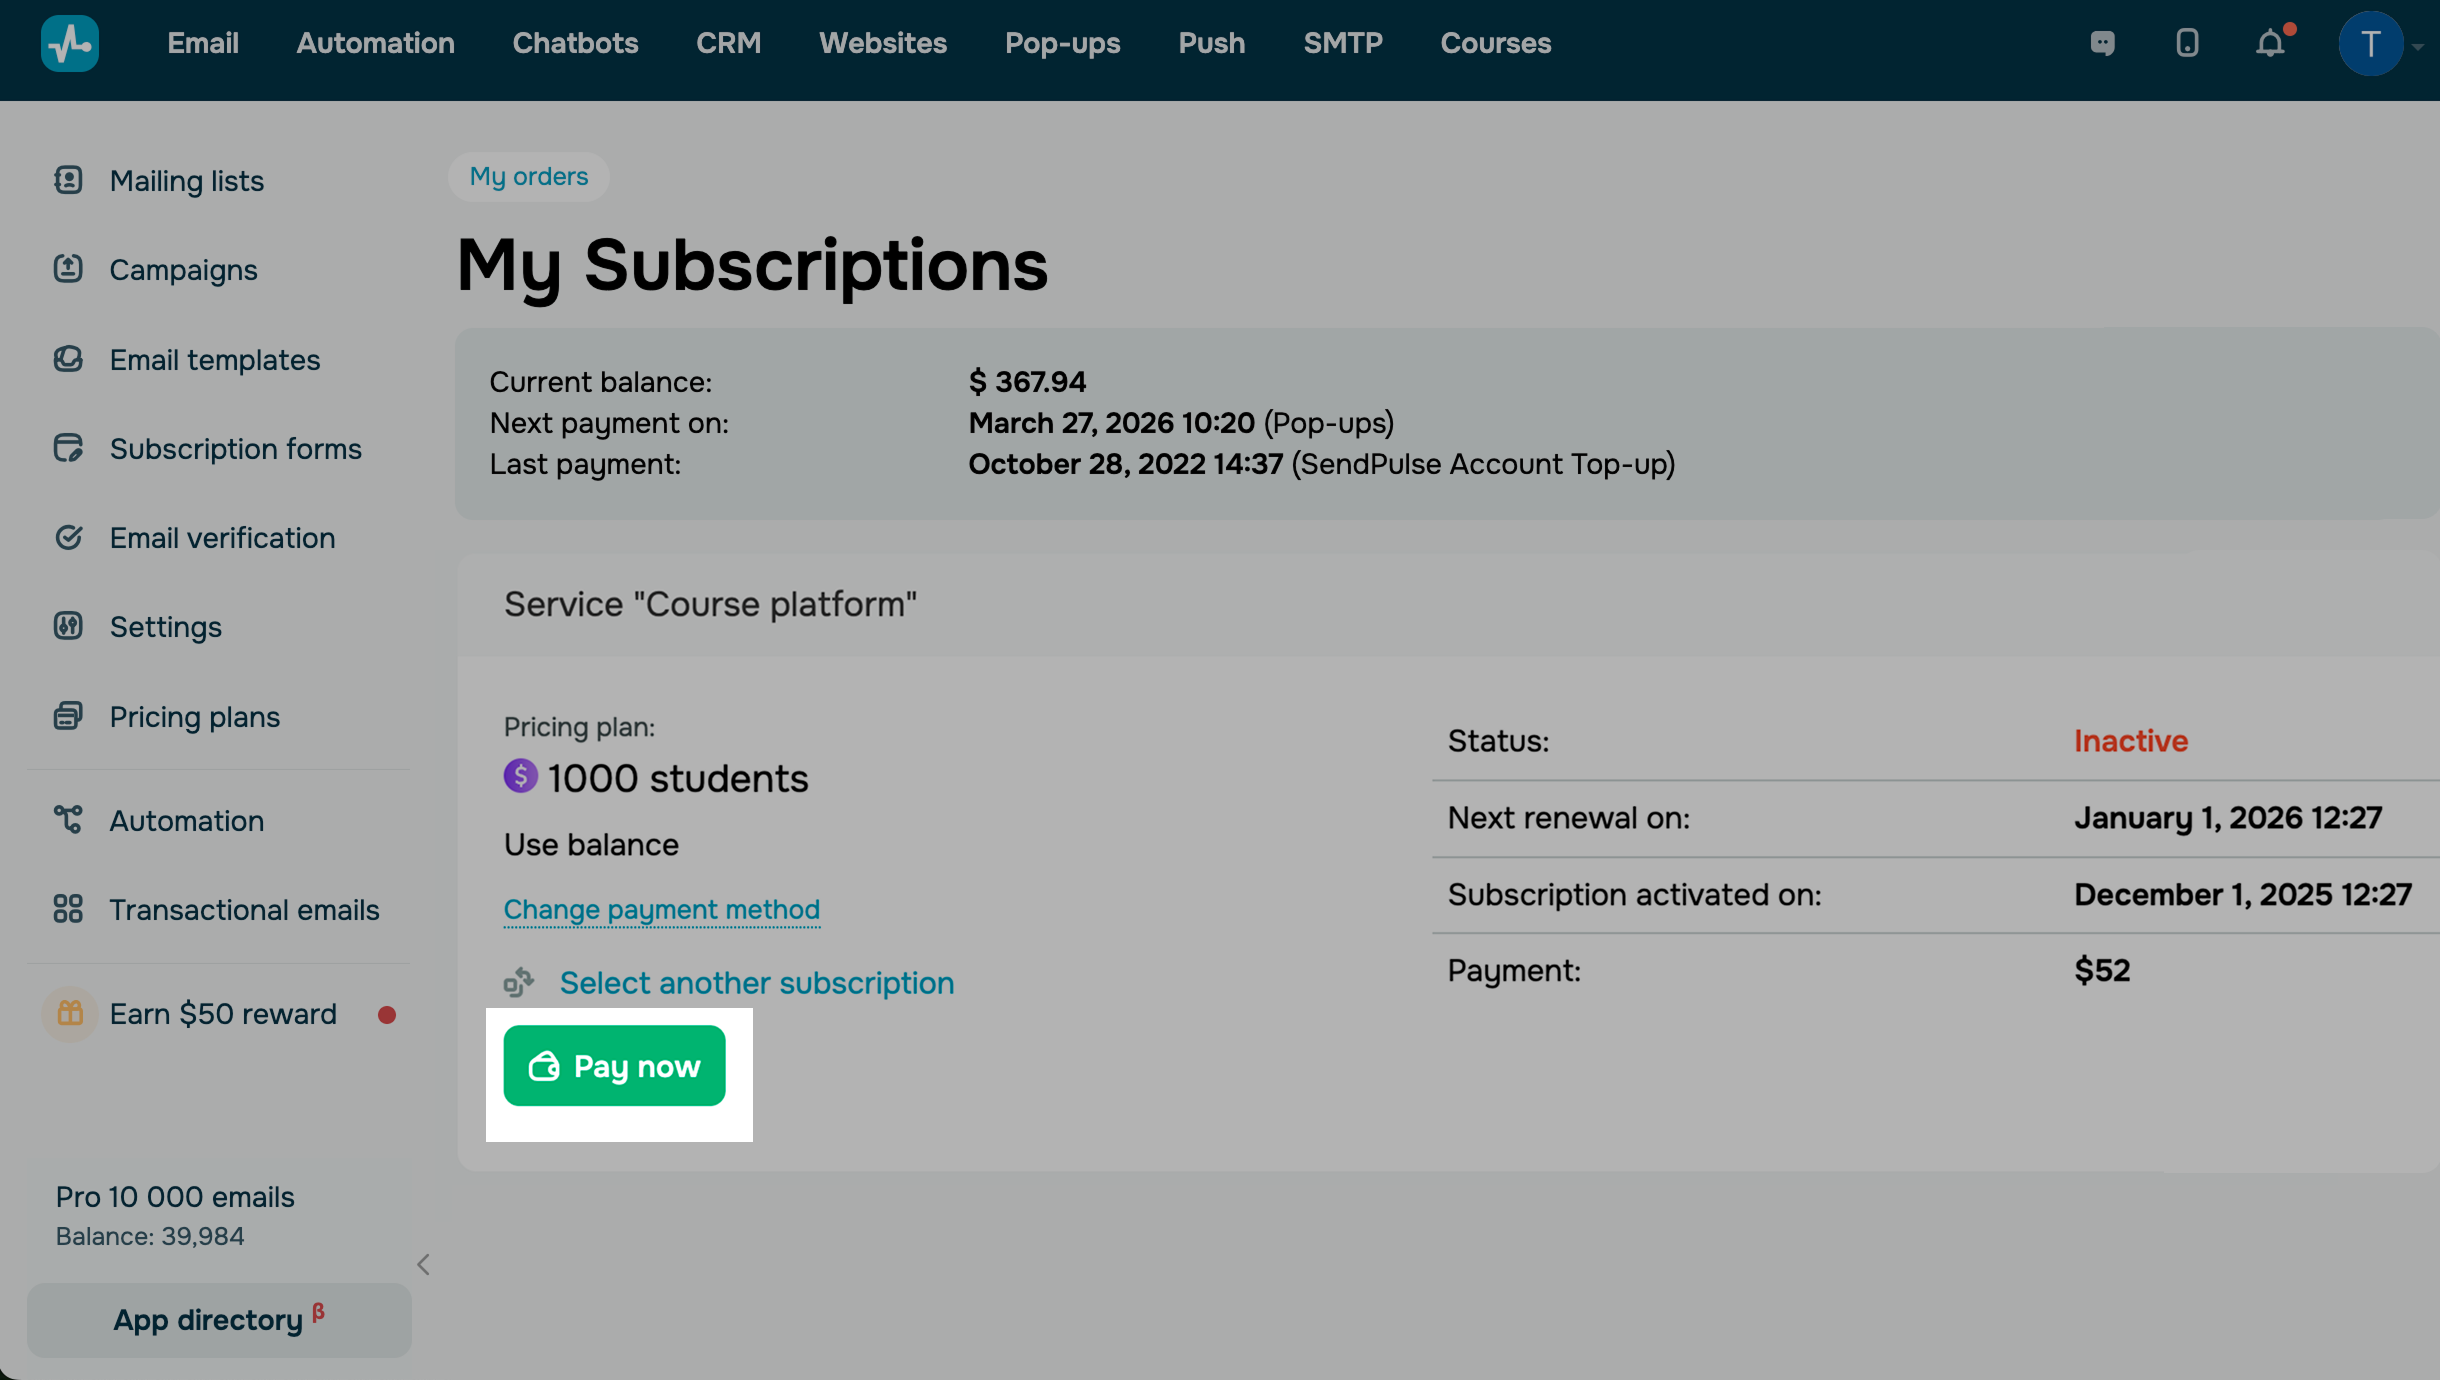Viewport: 2440px width, 1380px height.
Task: Click the Transactional emails grid icon
Action: (x=68, y=909)
